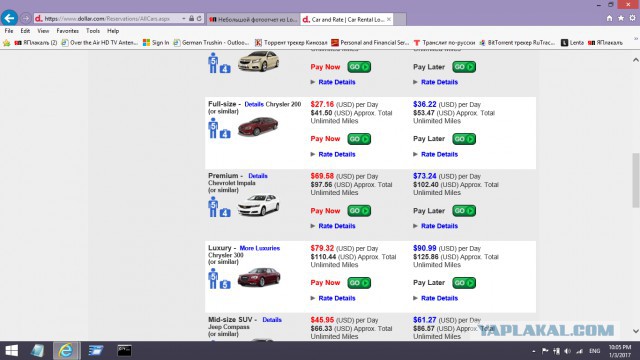Open the browser Home icon
Image resolution: width=640 pixels, height=360 pixels.
609,18
